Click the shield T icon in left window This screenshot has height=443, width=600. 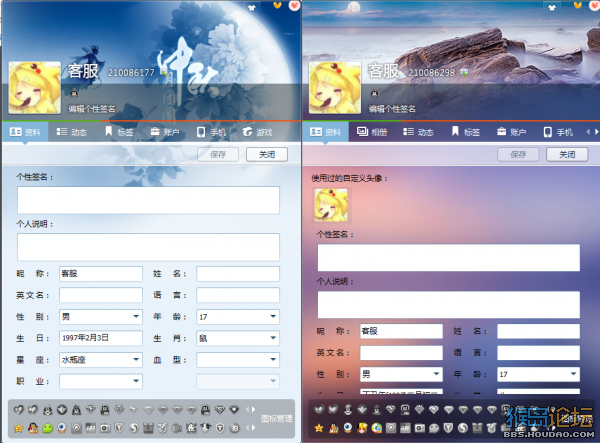coord(220,428)
